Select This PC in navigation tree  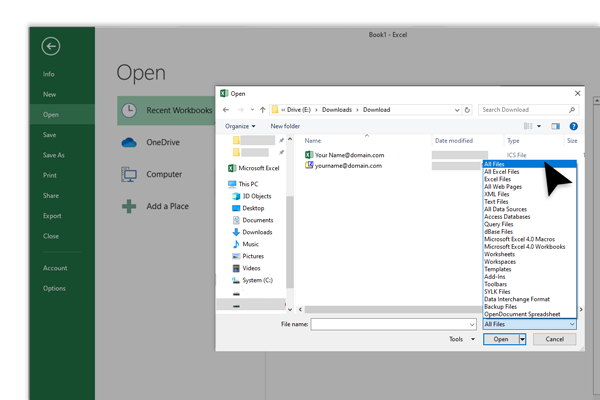[243, 184]
